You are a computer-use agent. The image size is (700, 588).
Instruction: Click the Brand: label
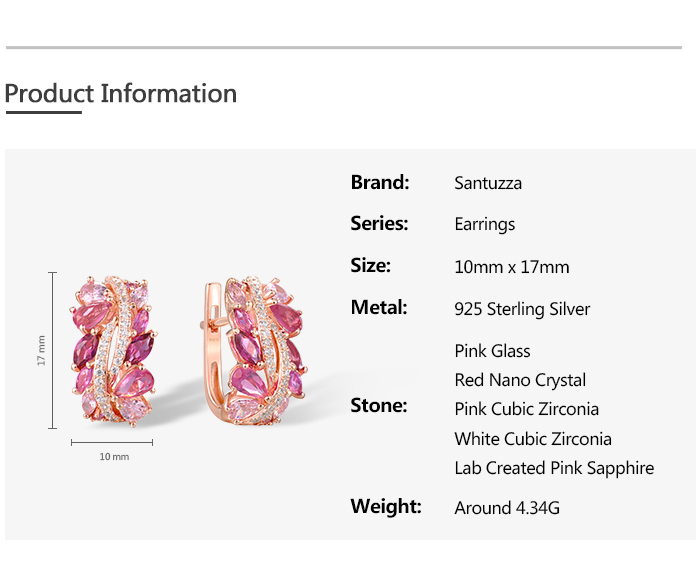[380, 182]
